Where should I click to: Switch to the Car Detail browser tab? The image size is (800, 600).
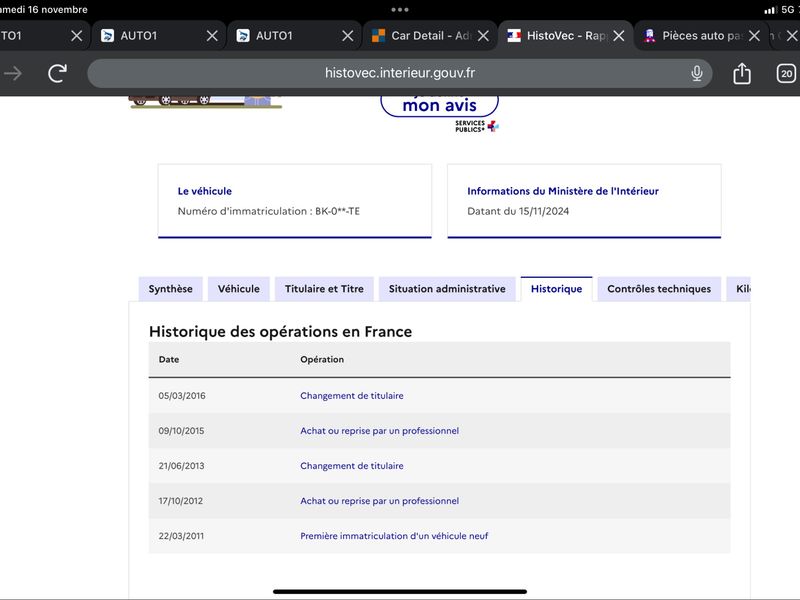click(429, 36)
